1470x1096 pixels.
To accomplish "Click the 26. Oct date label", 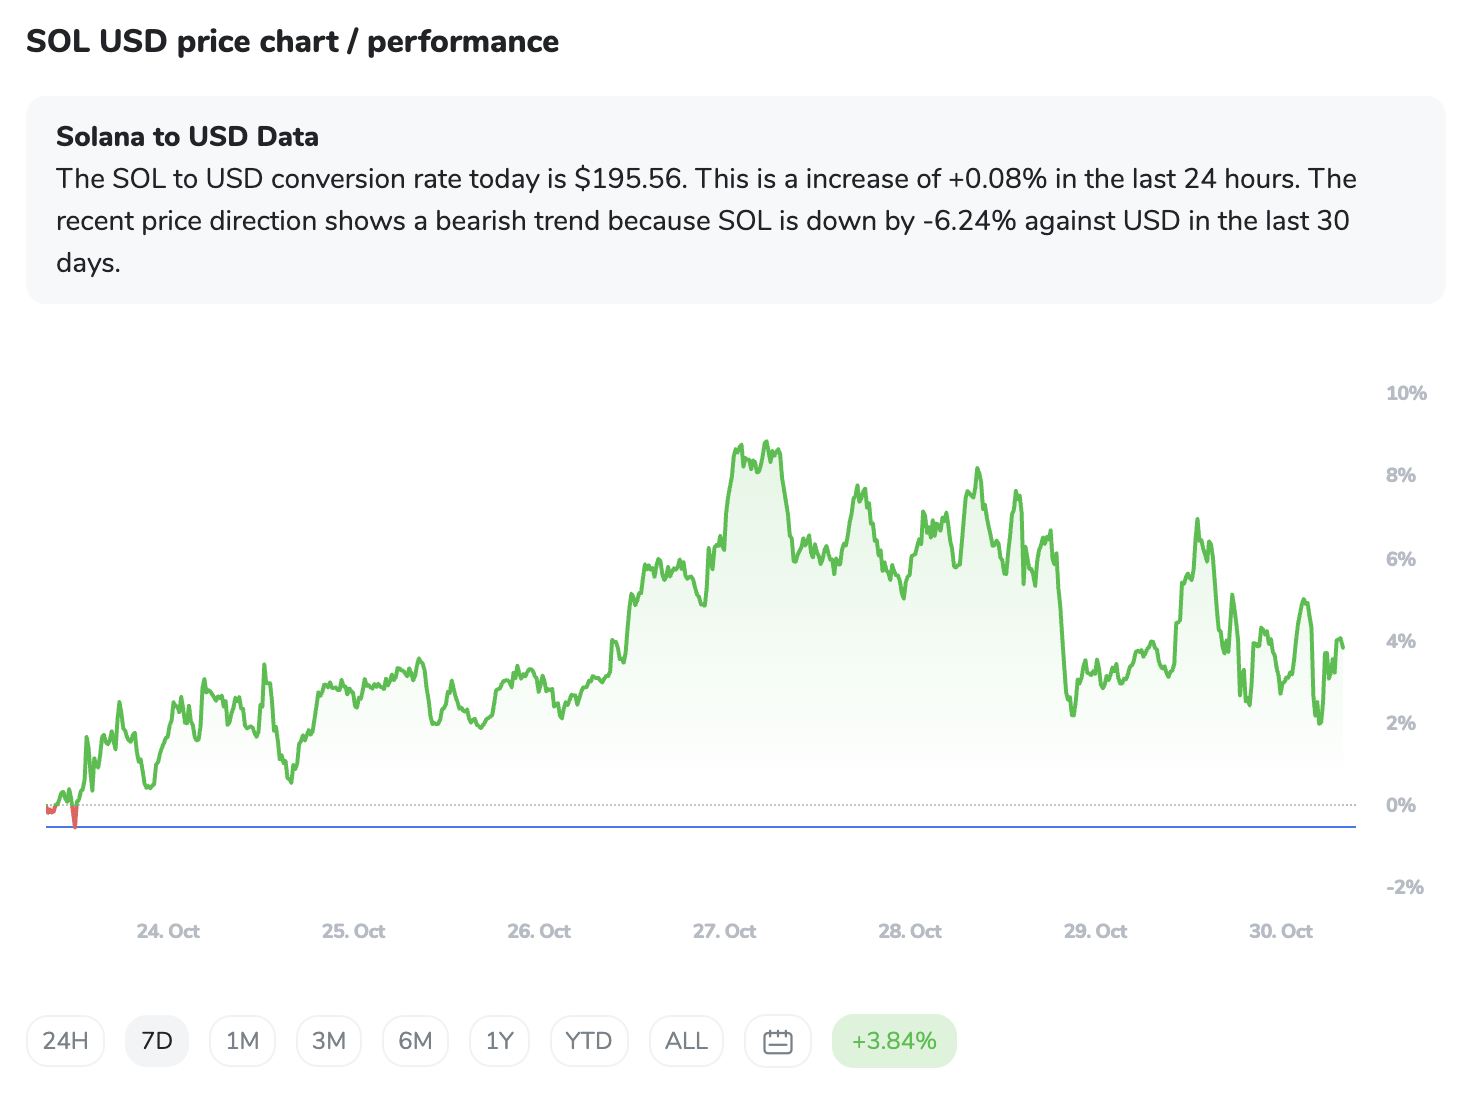I will (539, 931).
